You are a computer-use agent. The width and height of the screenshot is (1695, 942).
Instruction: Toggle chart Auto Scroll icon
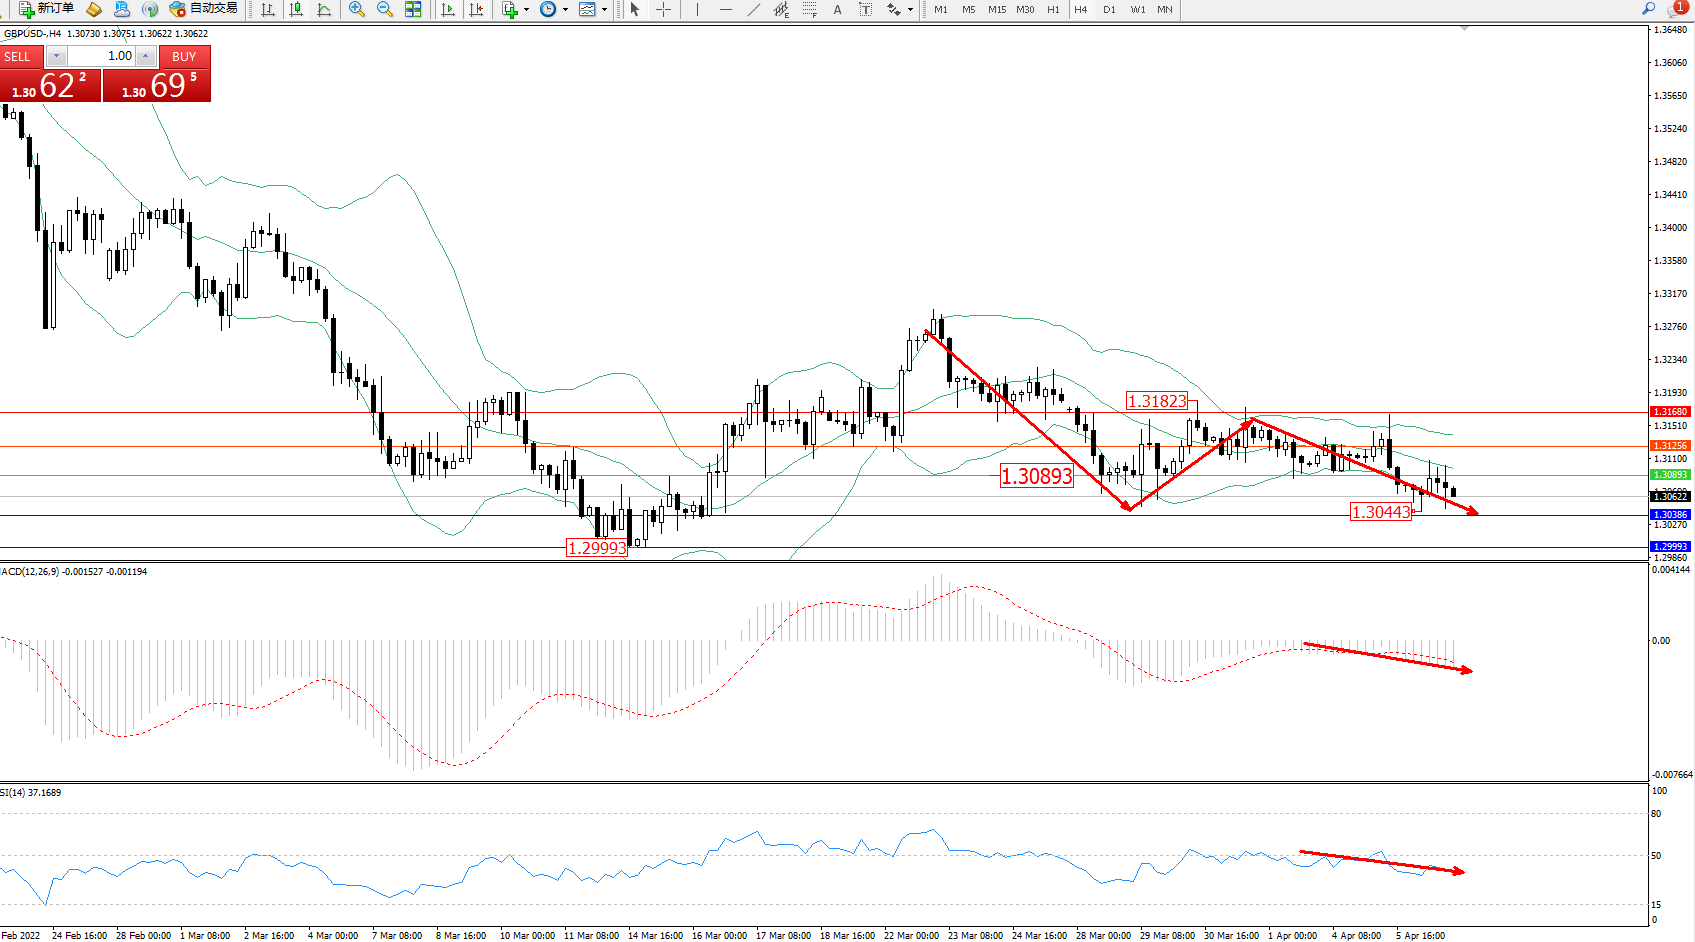447,9
